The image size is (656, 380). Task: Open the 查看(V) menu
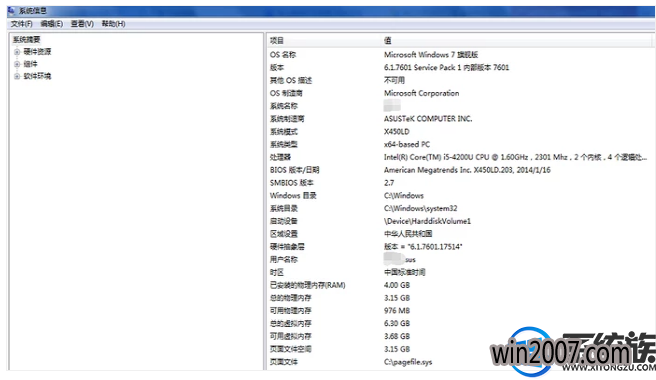click(82, 24)
